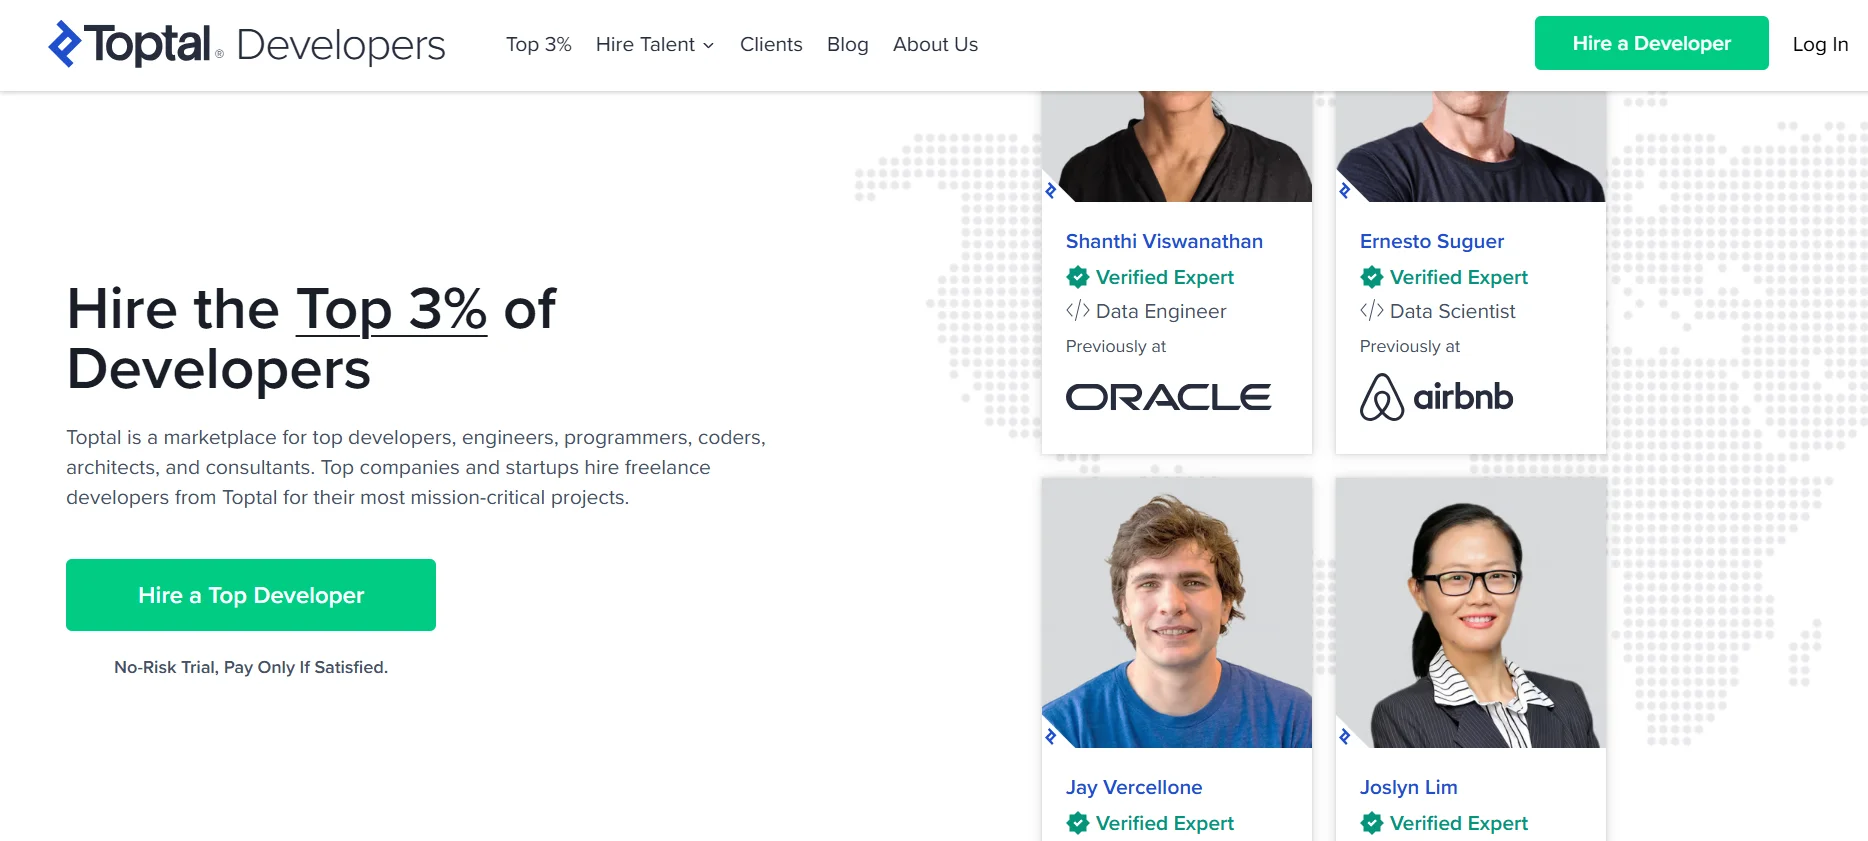
Task: Click Toptal corner mark on Shanthi Viswanathan's photo
Action: tap(1051, 191)
